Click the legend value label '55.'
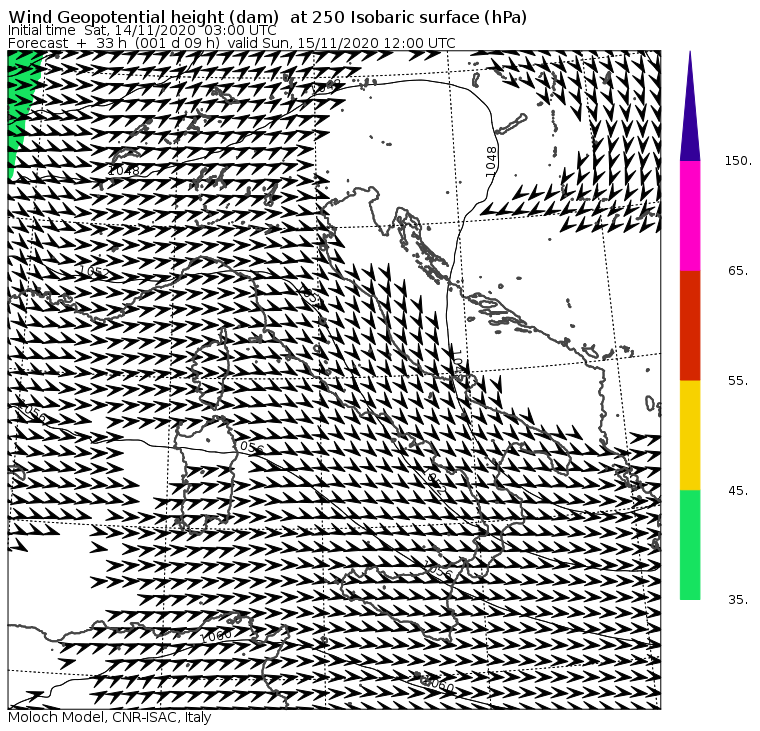The height and width of the screenshot is (731, 760). (738, 381)
